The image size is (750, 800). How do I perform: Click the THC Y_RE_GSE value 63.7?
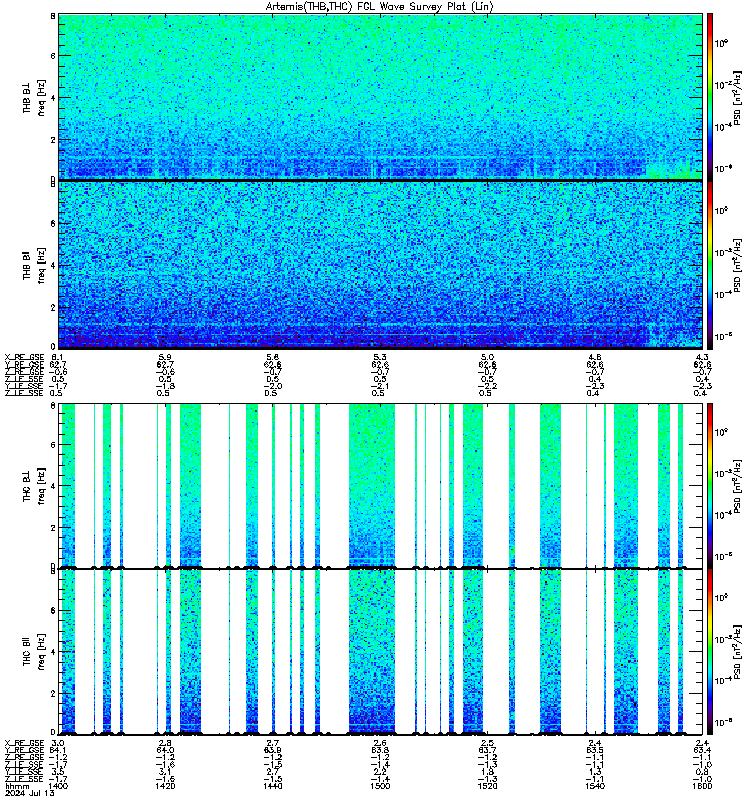coord(487,750)
